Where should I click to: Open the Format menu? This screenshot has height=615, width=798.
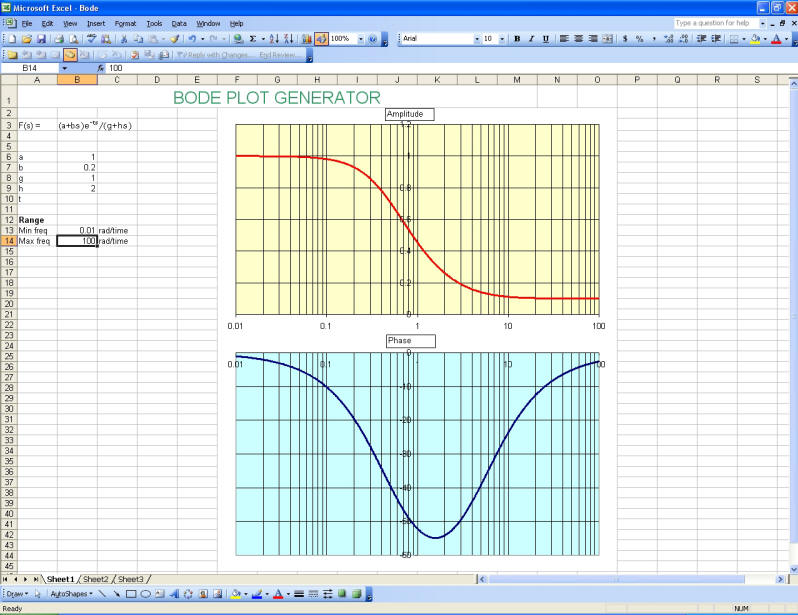125,23
